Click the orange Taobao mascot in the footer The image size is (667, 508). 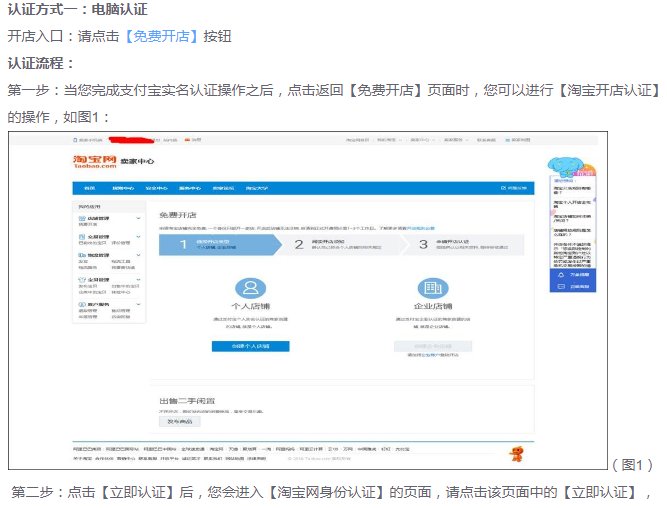517,454
